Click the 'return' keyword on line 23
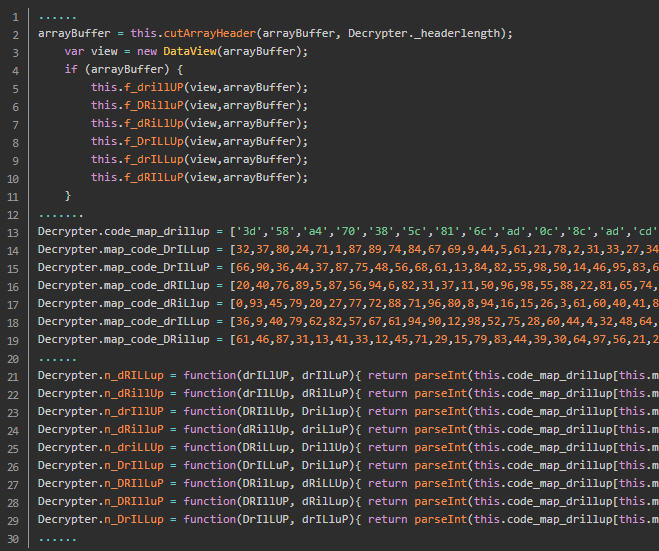The height and width of the screenshot is (551, 659). (x=388, y=411)
